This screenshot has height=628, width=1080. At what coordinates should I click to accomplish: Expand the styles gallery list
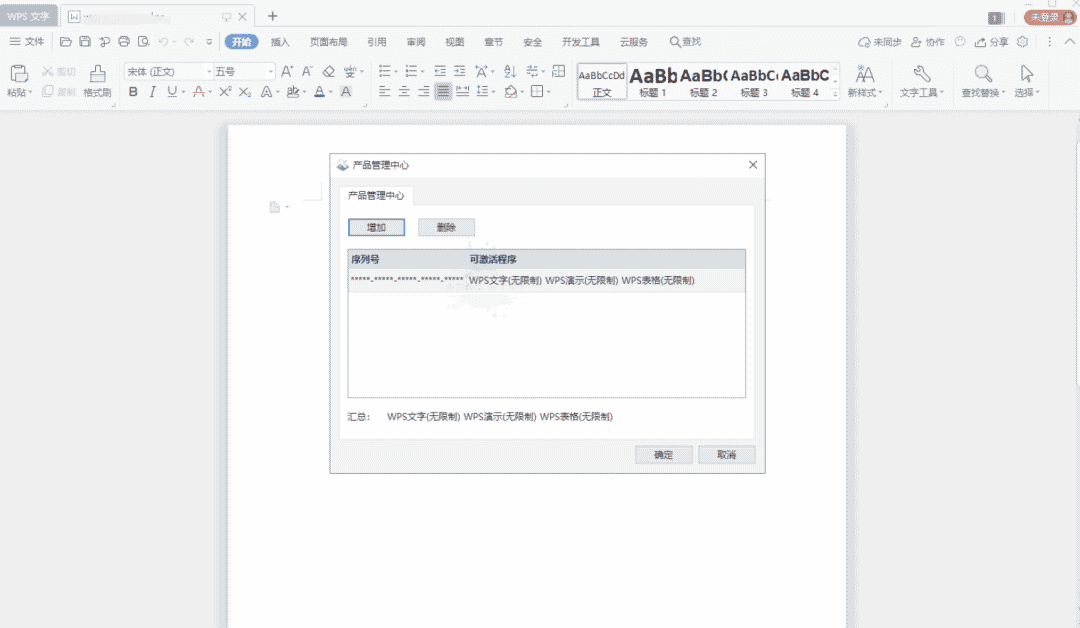[x=835, y=94]
